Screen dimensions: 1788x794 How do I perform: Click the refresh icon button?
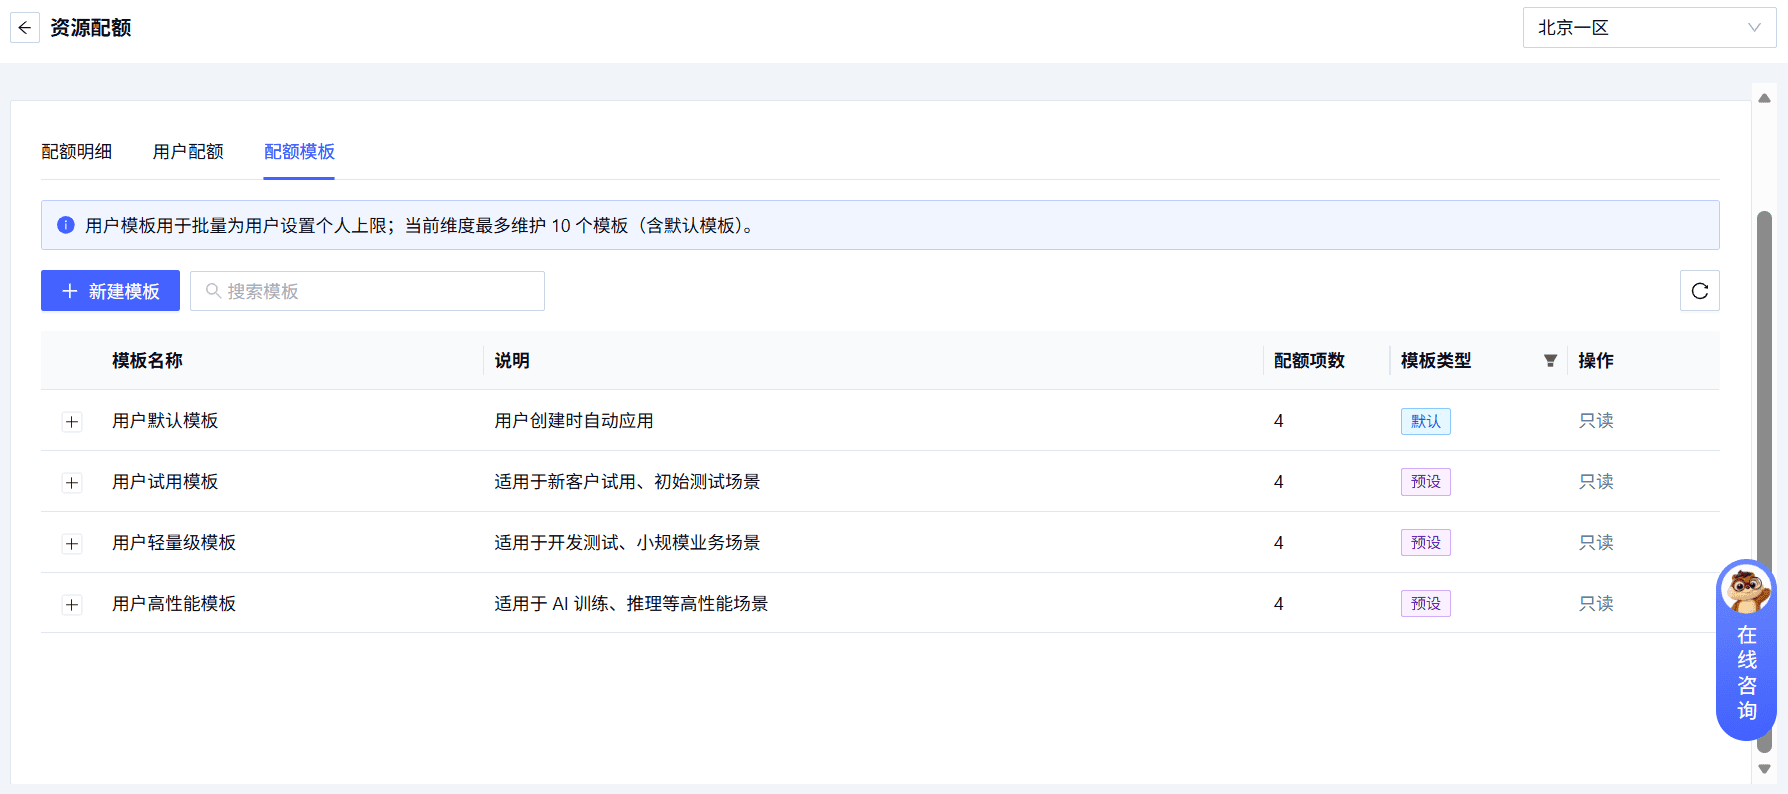click(1699, 291)
